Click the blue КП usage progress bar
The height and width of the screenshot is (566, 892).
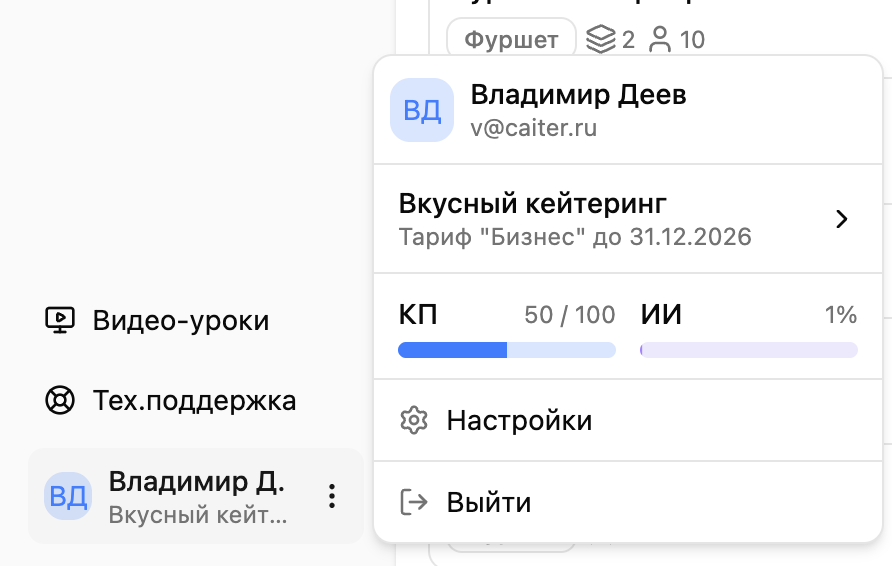click(506, 350)
